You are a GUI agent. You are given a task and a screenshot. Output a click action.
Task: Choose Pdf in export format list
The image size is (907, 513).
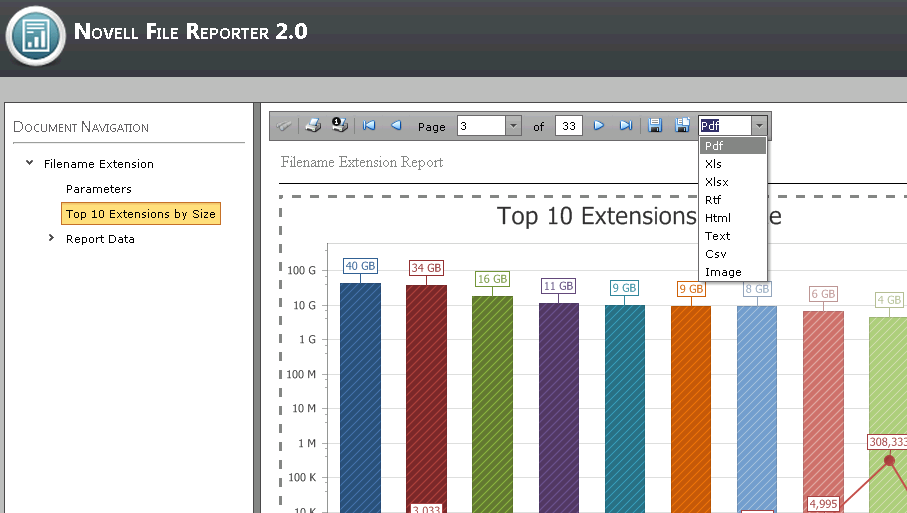pyautogui.click(x=733, y=146)
